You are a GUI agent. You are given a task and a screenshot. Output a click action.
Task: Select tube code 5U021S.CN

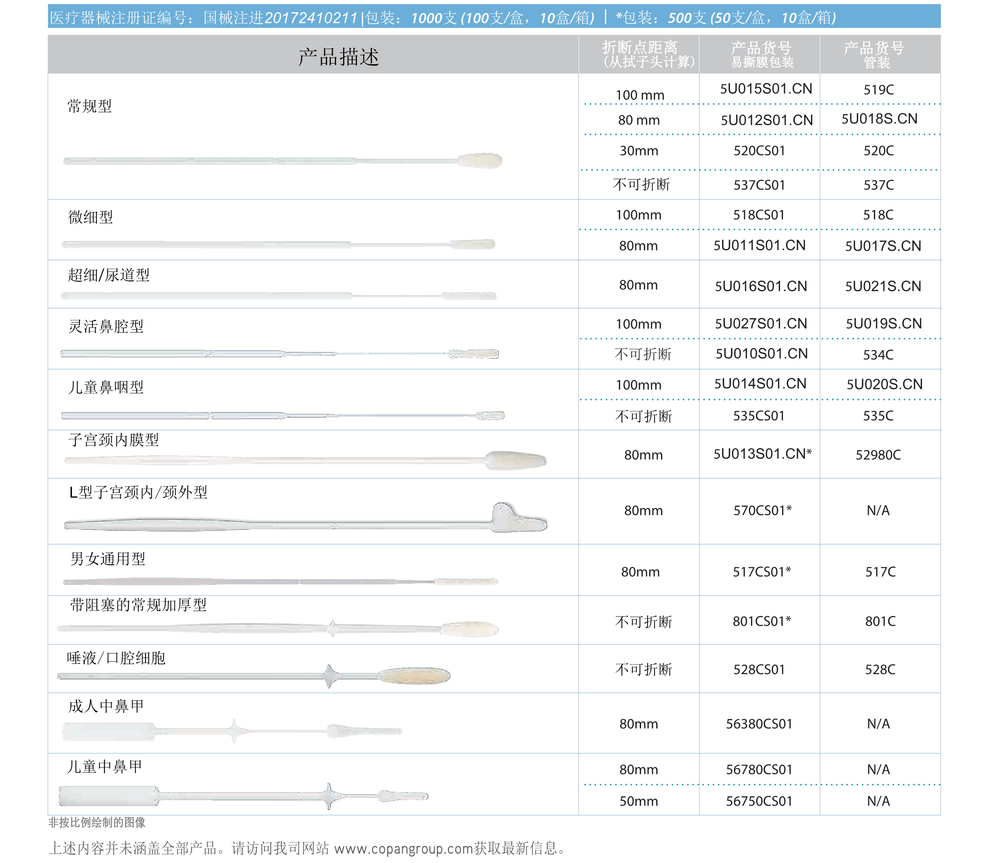pyautogui.click(x=883, y=286)
